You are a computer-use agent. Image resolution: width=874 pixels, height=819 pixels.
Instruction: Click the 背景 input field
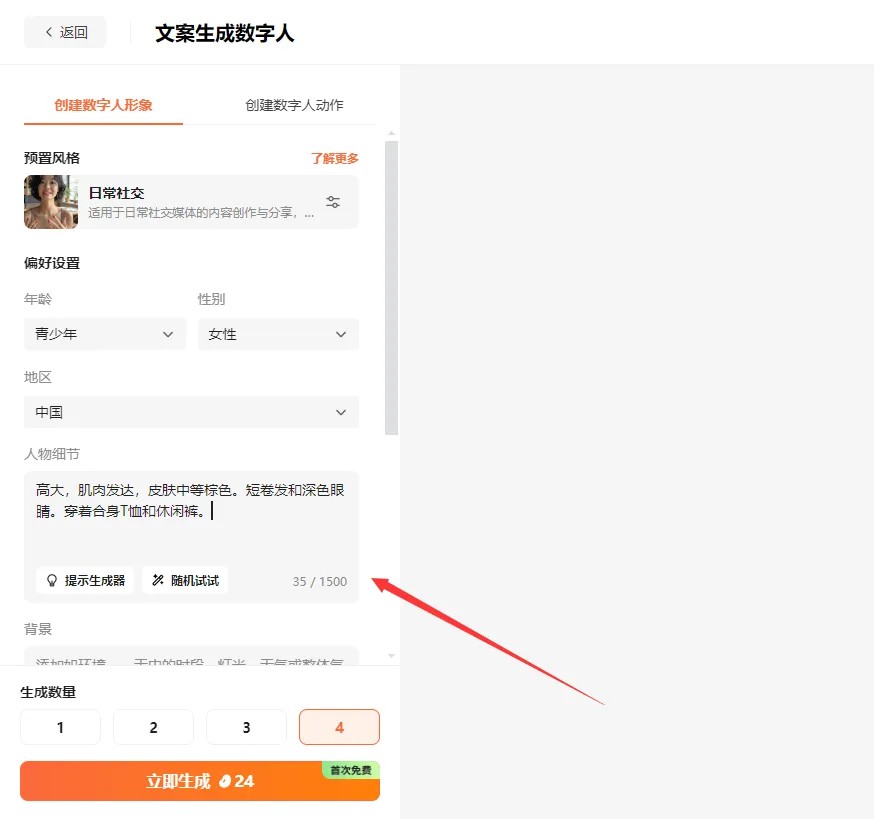[x=191, y=656]
